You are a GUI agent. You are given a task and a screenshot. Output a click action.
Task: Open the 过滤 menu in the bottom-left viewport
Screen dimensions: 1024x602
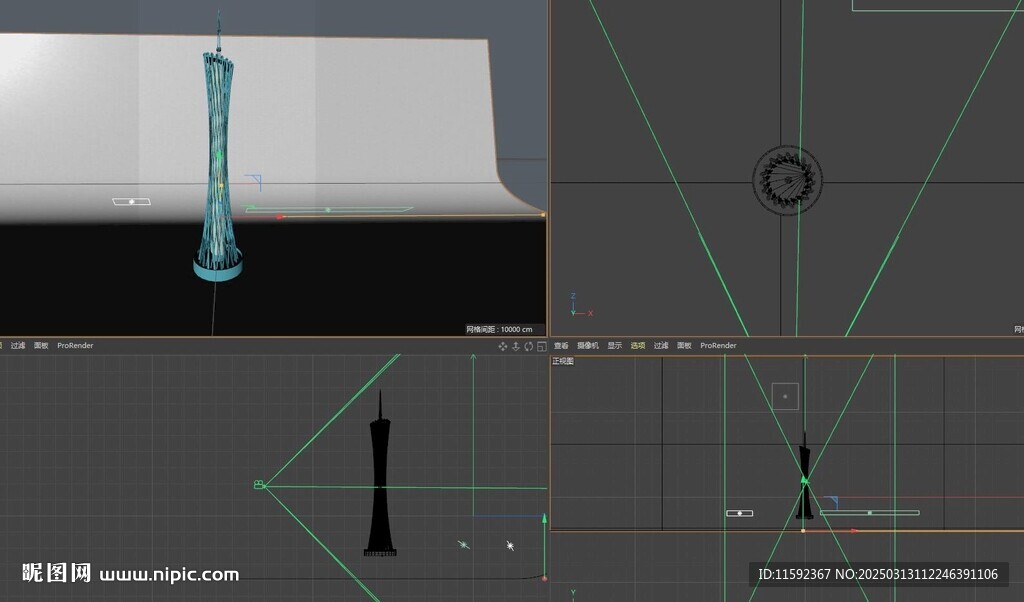coord(18,345)
